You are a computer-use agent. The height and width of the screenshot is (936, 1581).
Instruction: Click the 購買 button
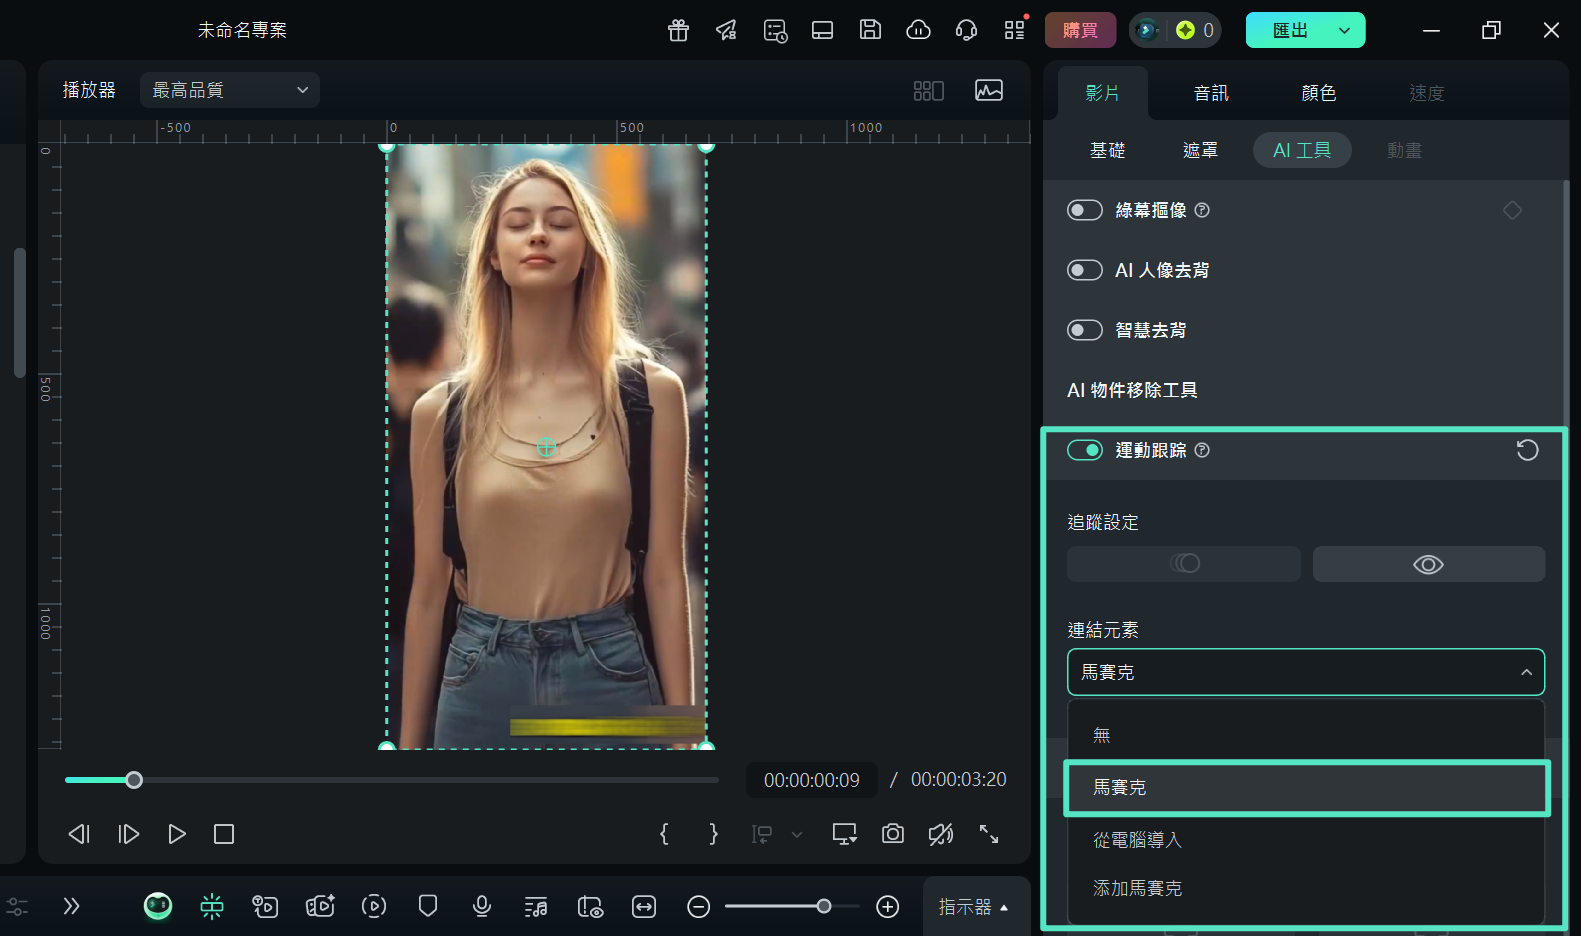(x=1080, y=30)
